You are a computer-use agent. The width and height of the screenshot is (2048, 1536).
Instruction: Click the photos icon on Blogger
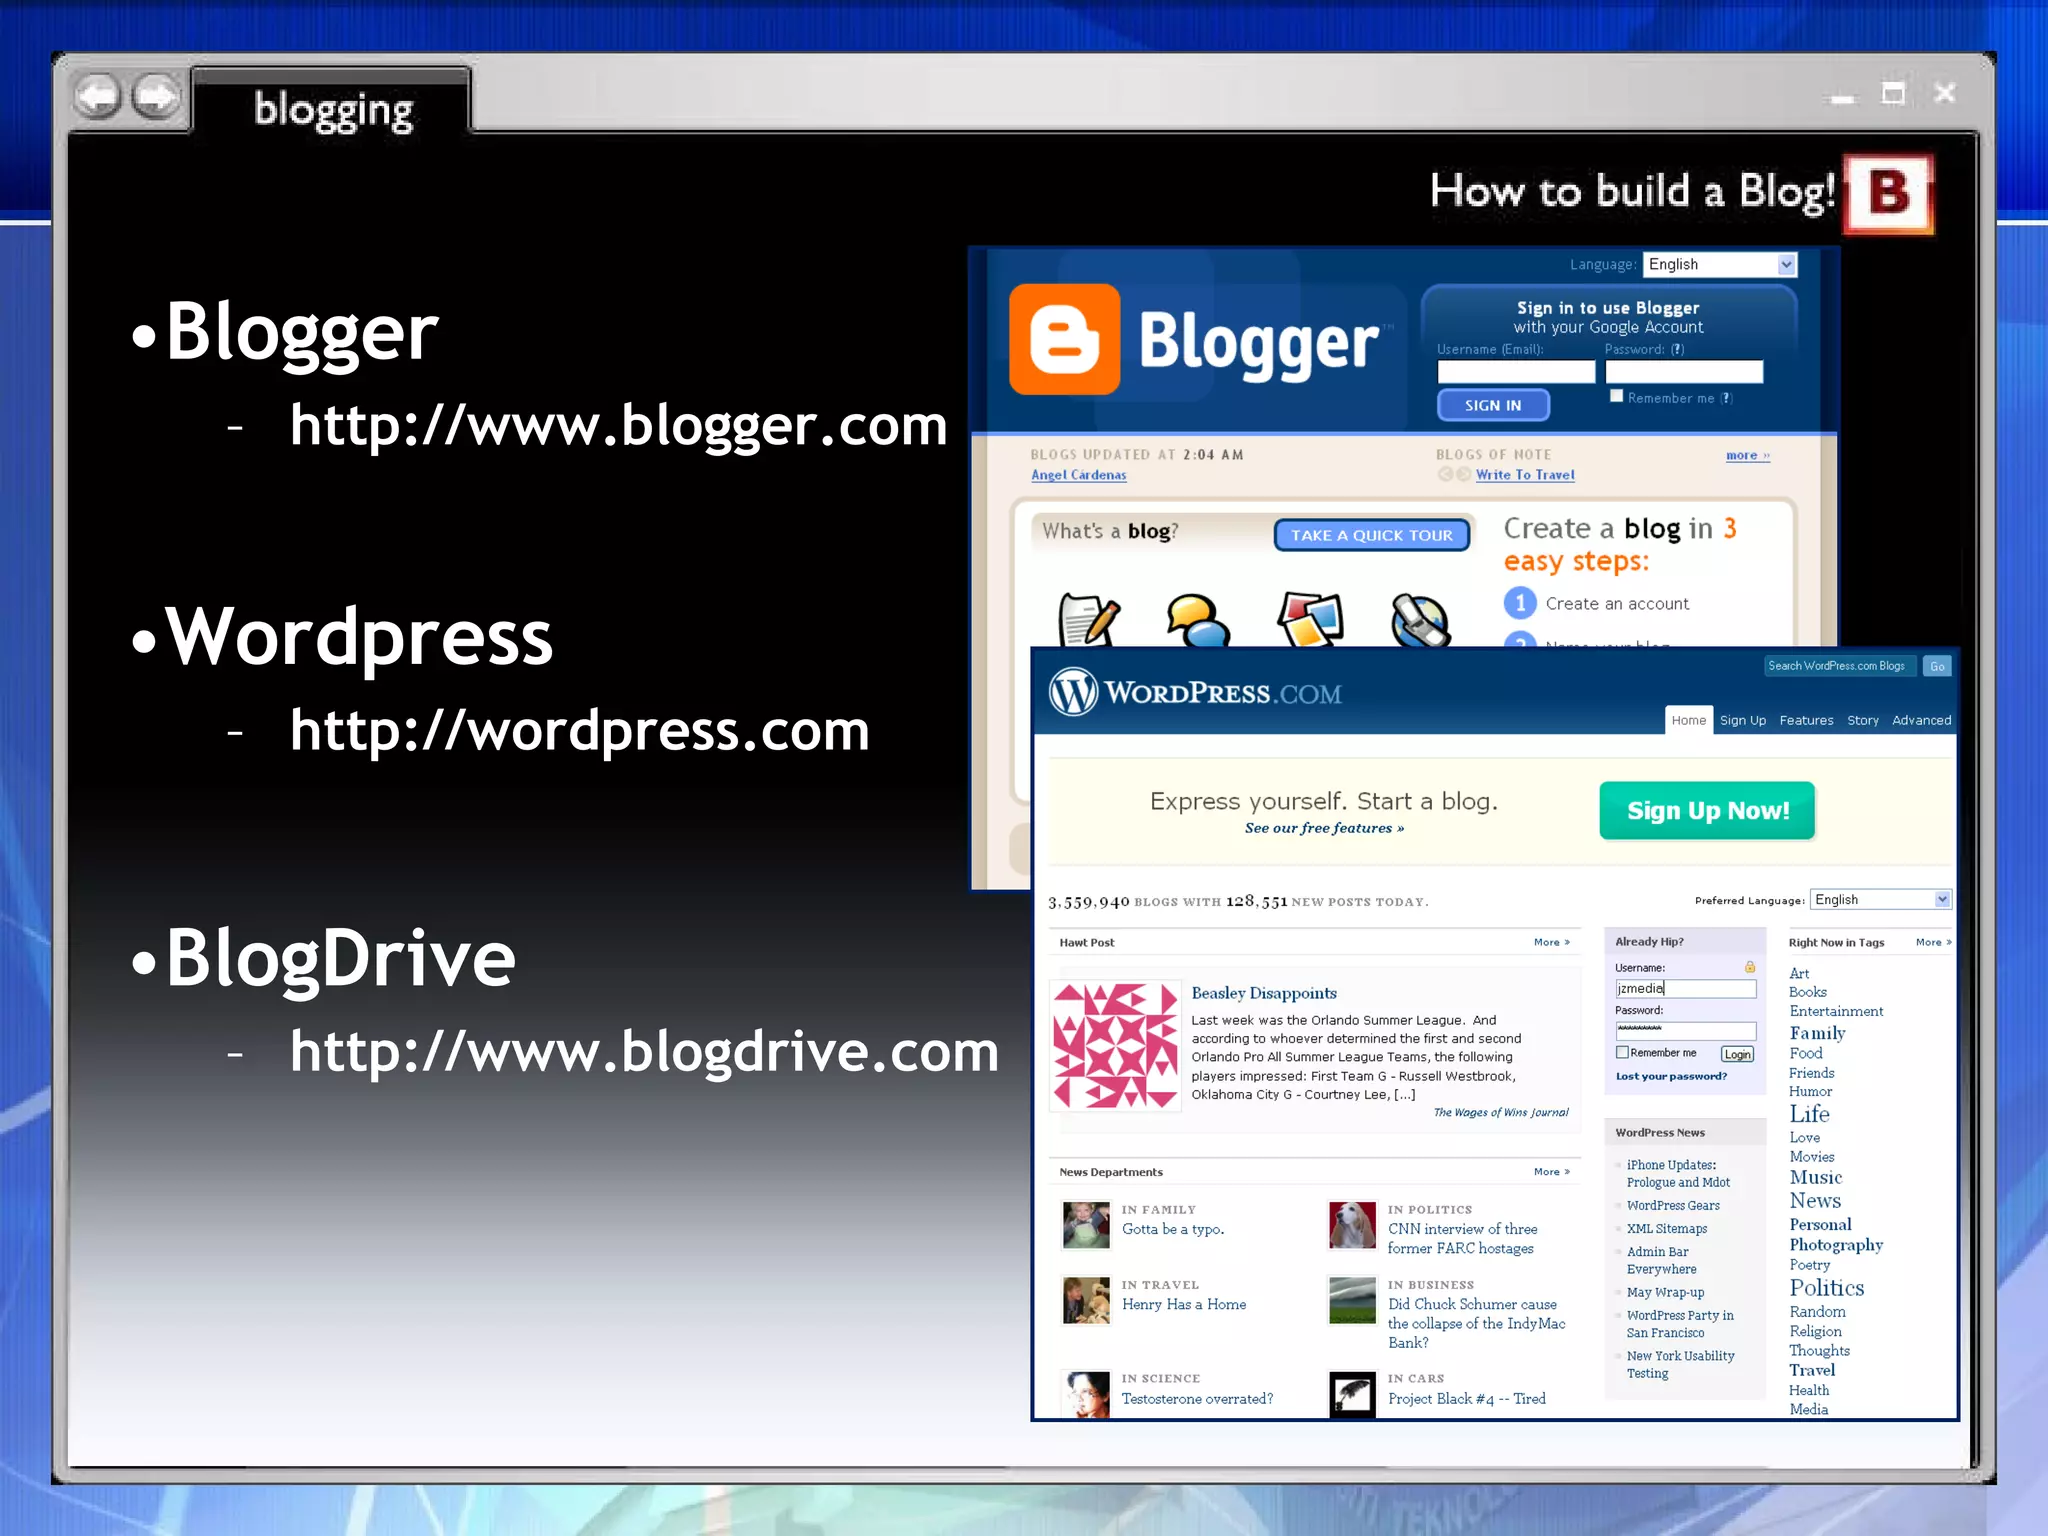tap(1309, 620)
